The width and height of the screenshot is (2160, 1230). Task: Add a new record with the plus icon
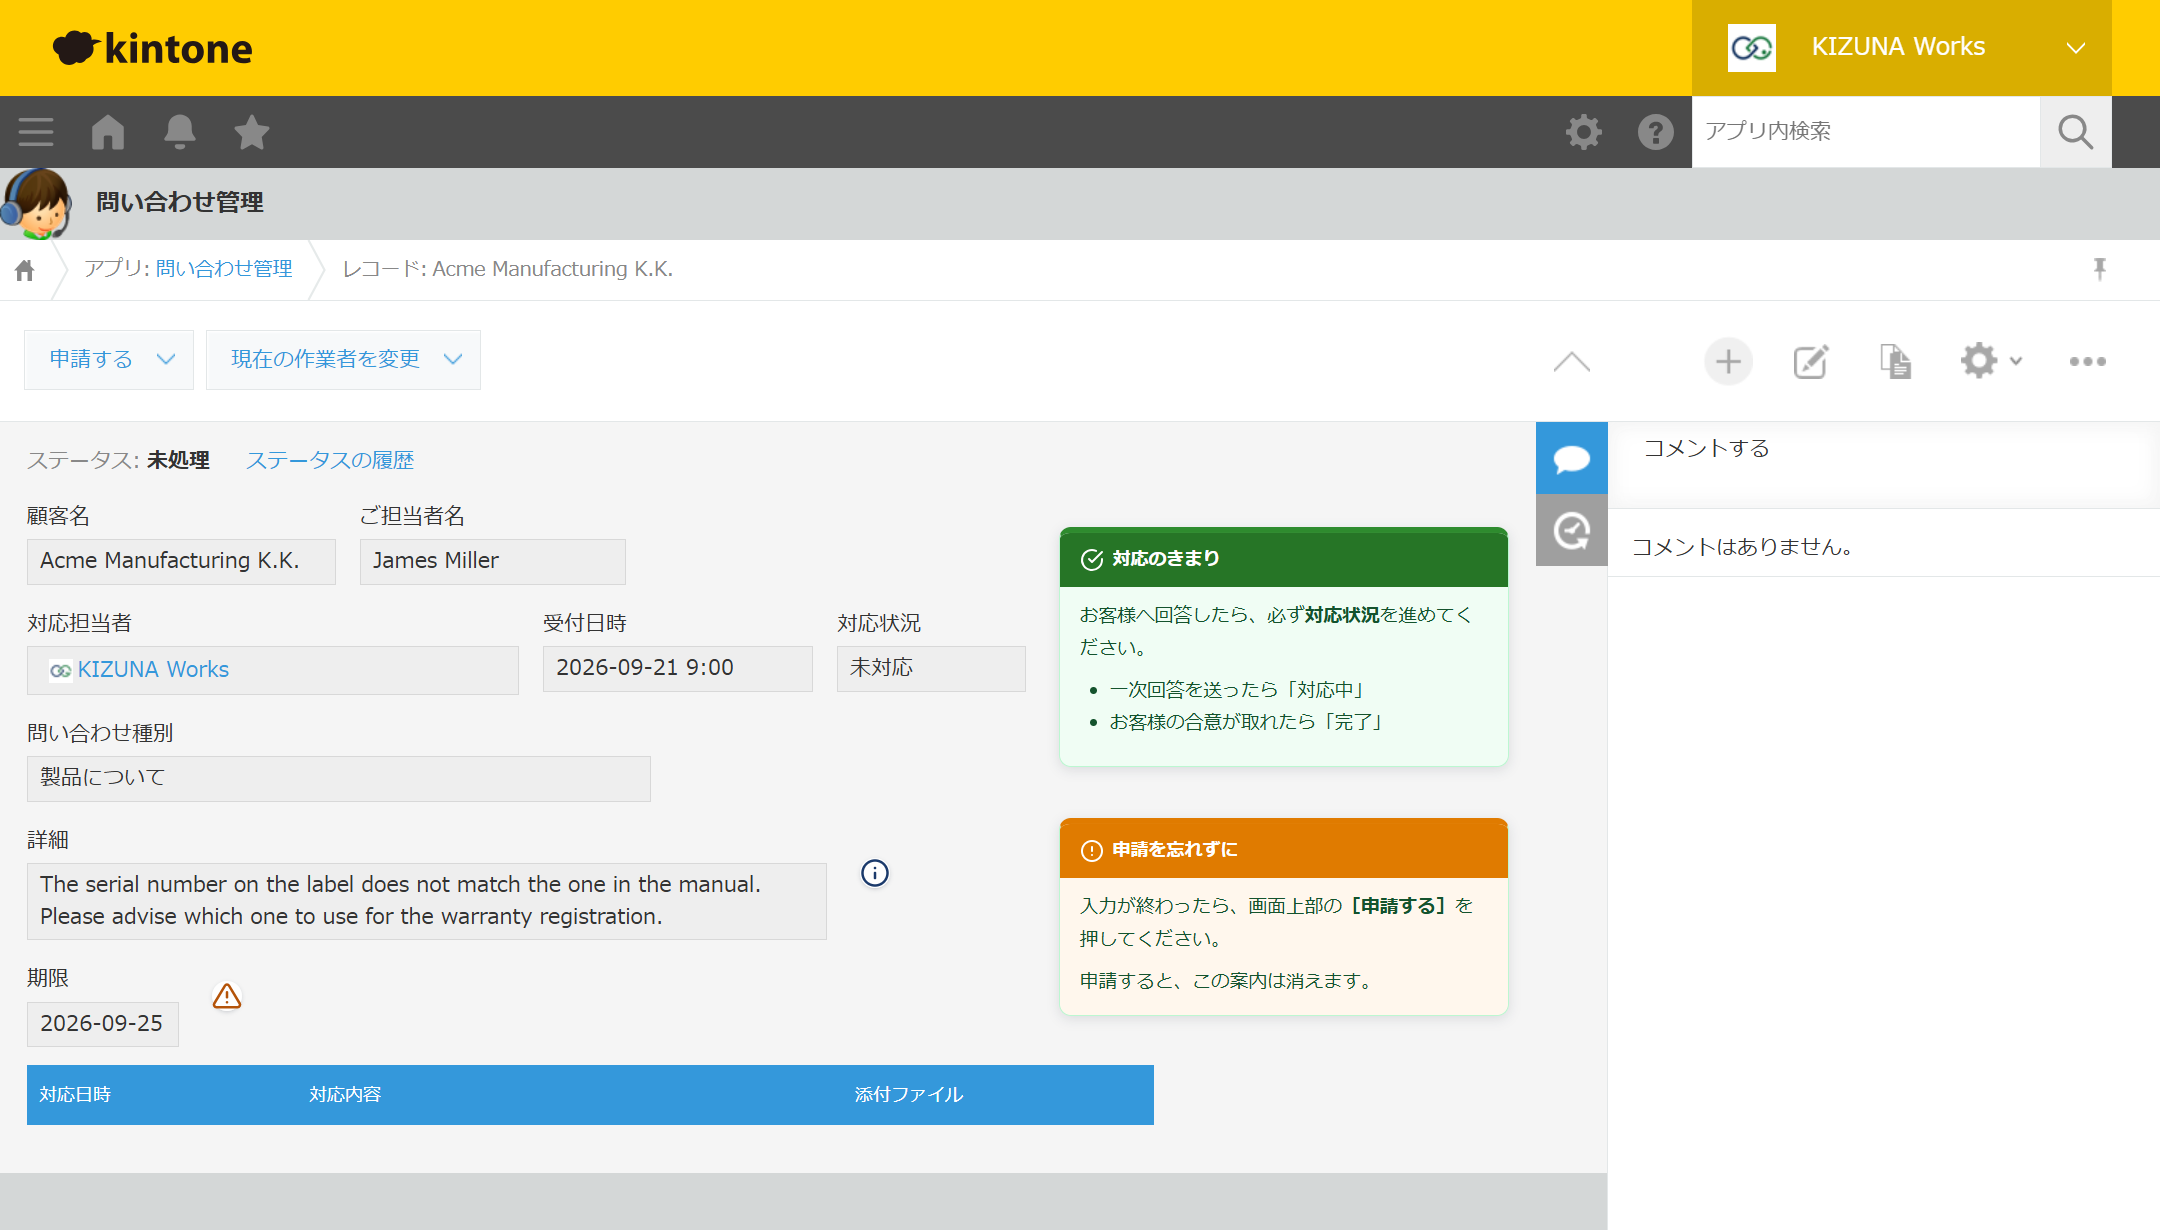1729,361
